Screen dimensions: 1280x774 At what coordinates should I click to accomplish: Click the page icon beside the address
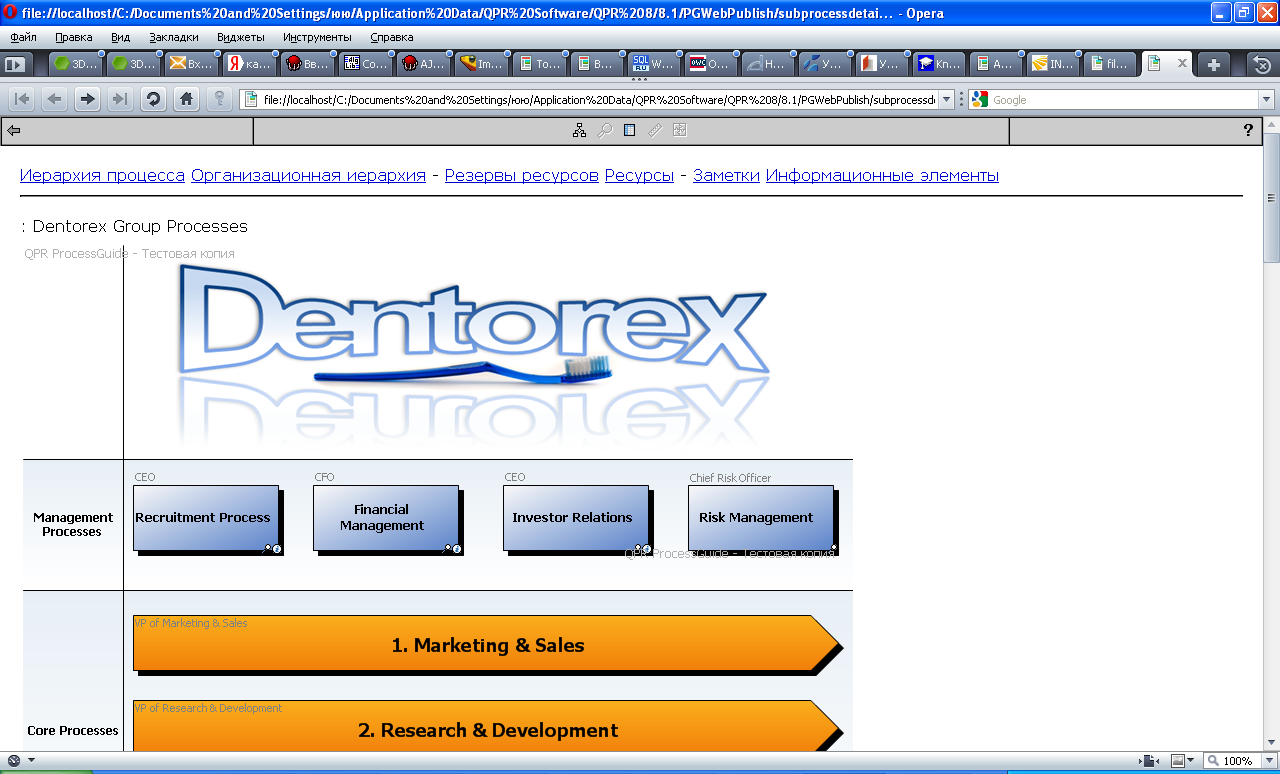pyautogui.click(x=252, y=99)
